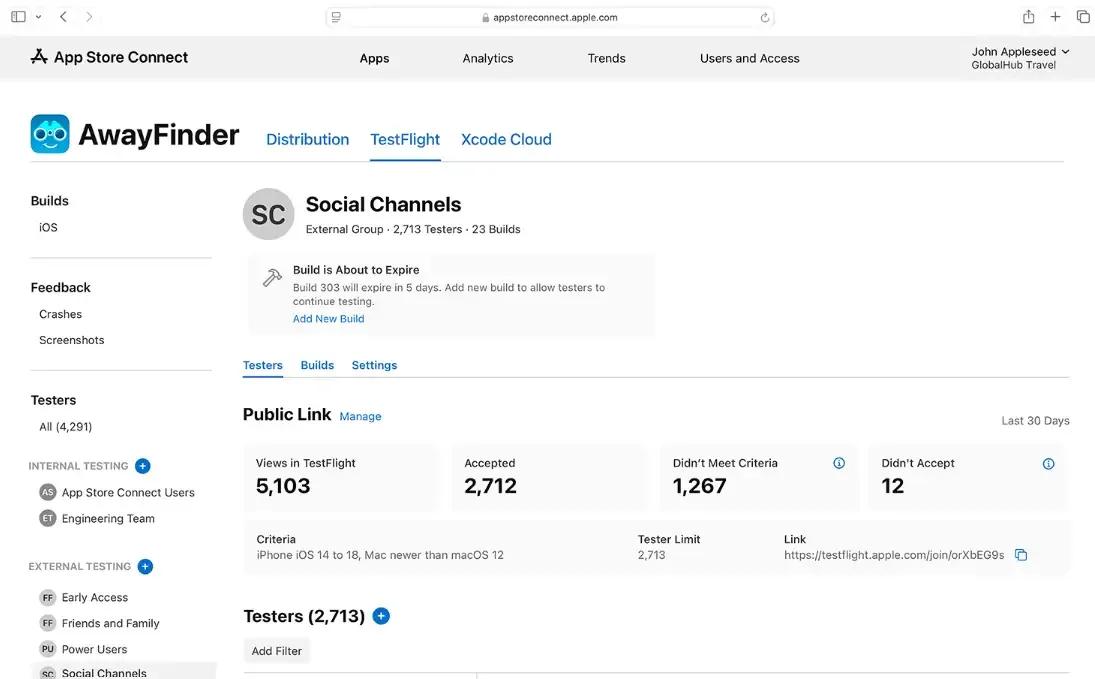Switch to the Distribution tab

point(307,140)
